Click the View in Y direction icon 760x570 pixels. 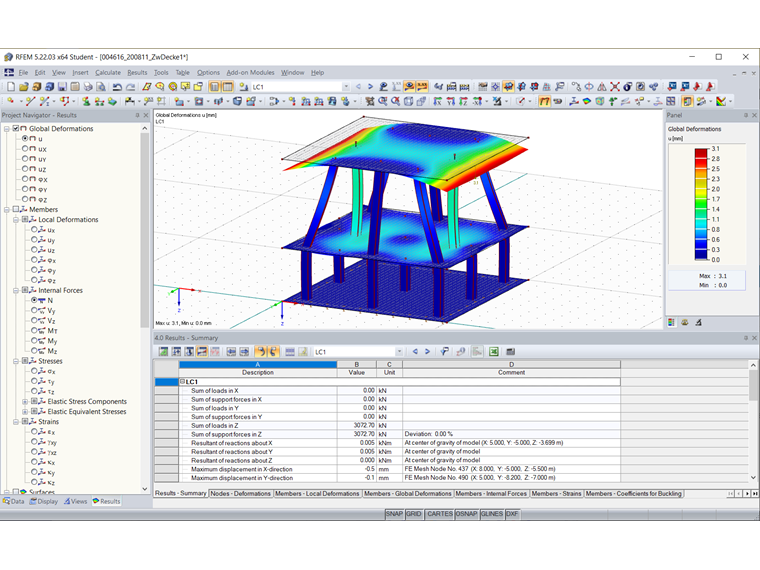click(450, 101)
